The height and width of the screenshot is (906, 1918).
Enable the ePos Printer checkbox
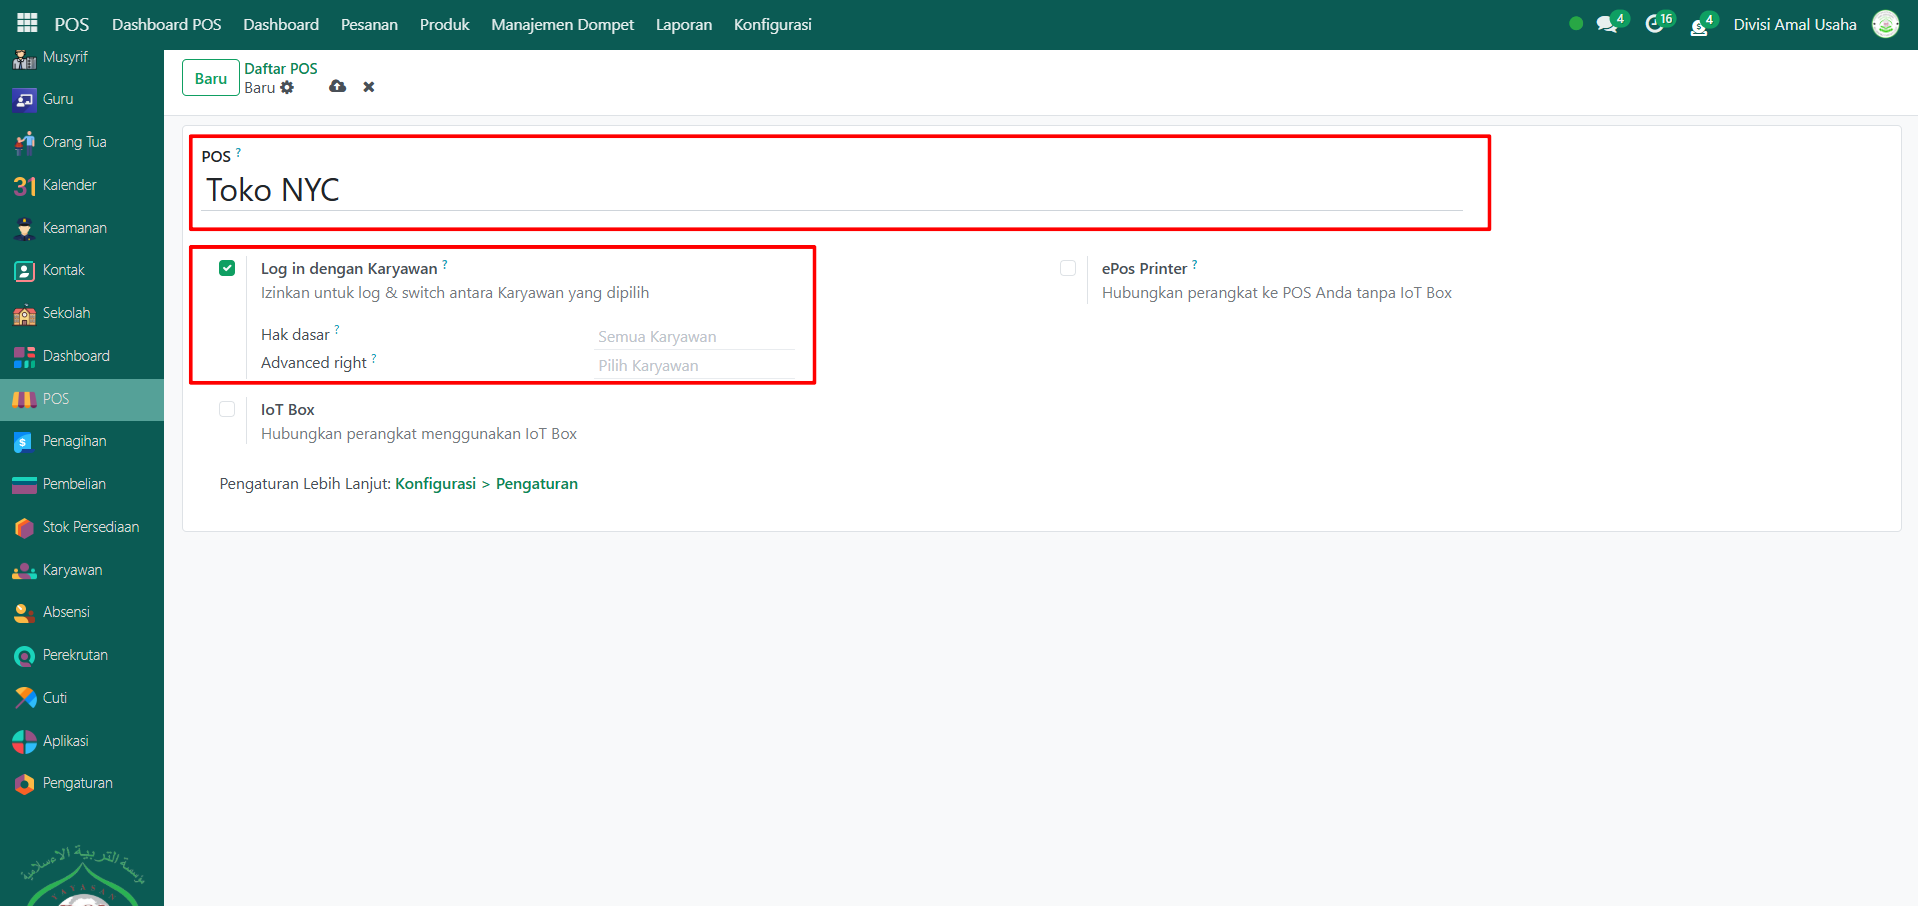(x=1068, y=268)
